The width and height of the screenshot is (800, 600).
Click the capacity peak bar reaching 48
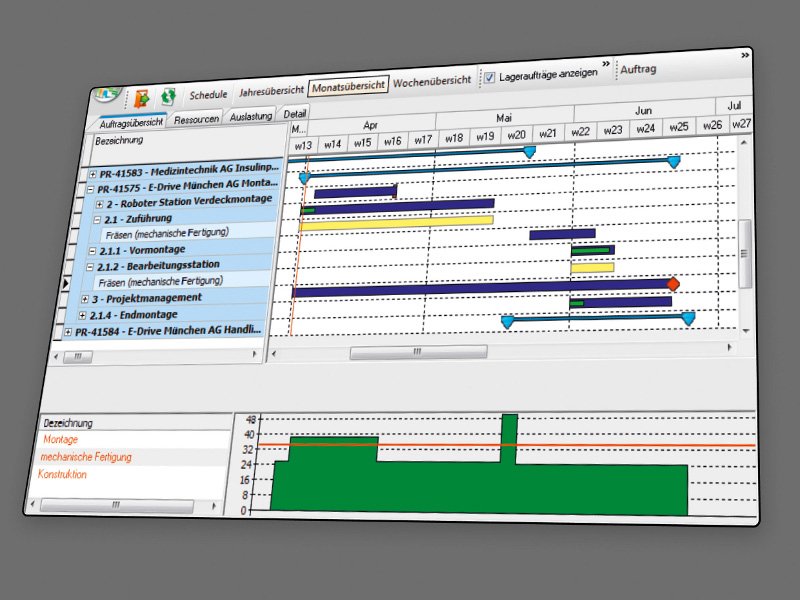[x=509, y=438]
